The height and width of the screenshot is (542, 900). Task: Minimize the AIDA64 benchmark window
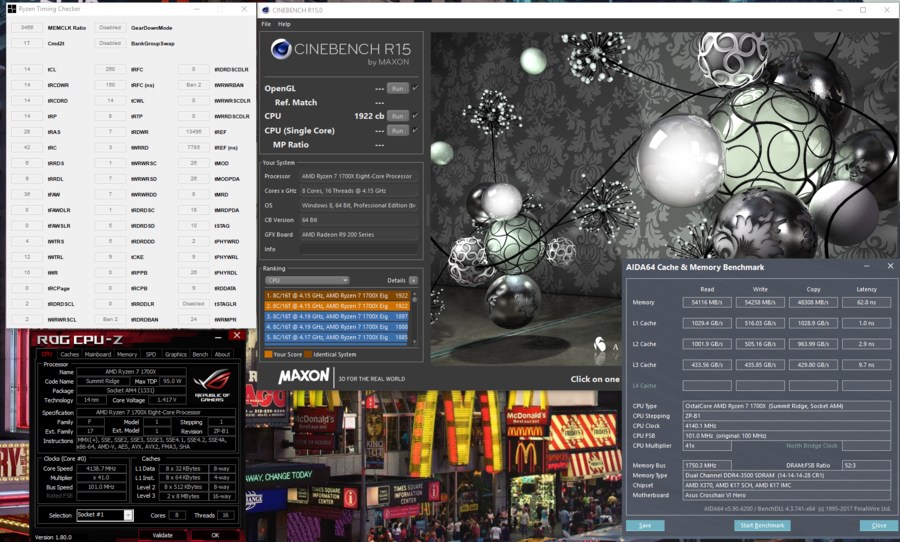point(867,267)
